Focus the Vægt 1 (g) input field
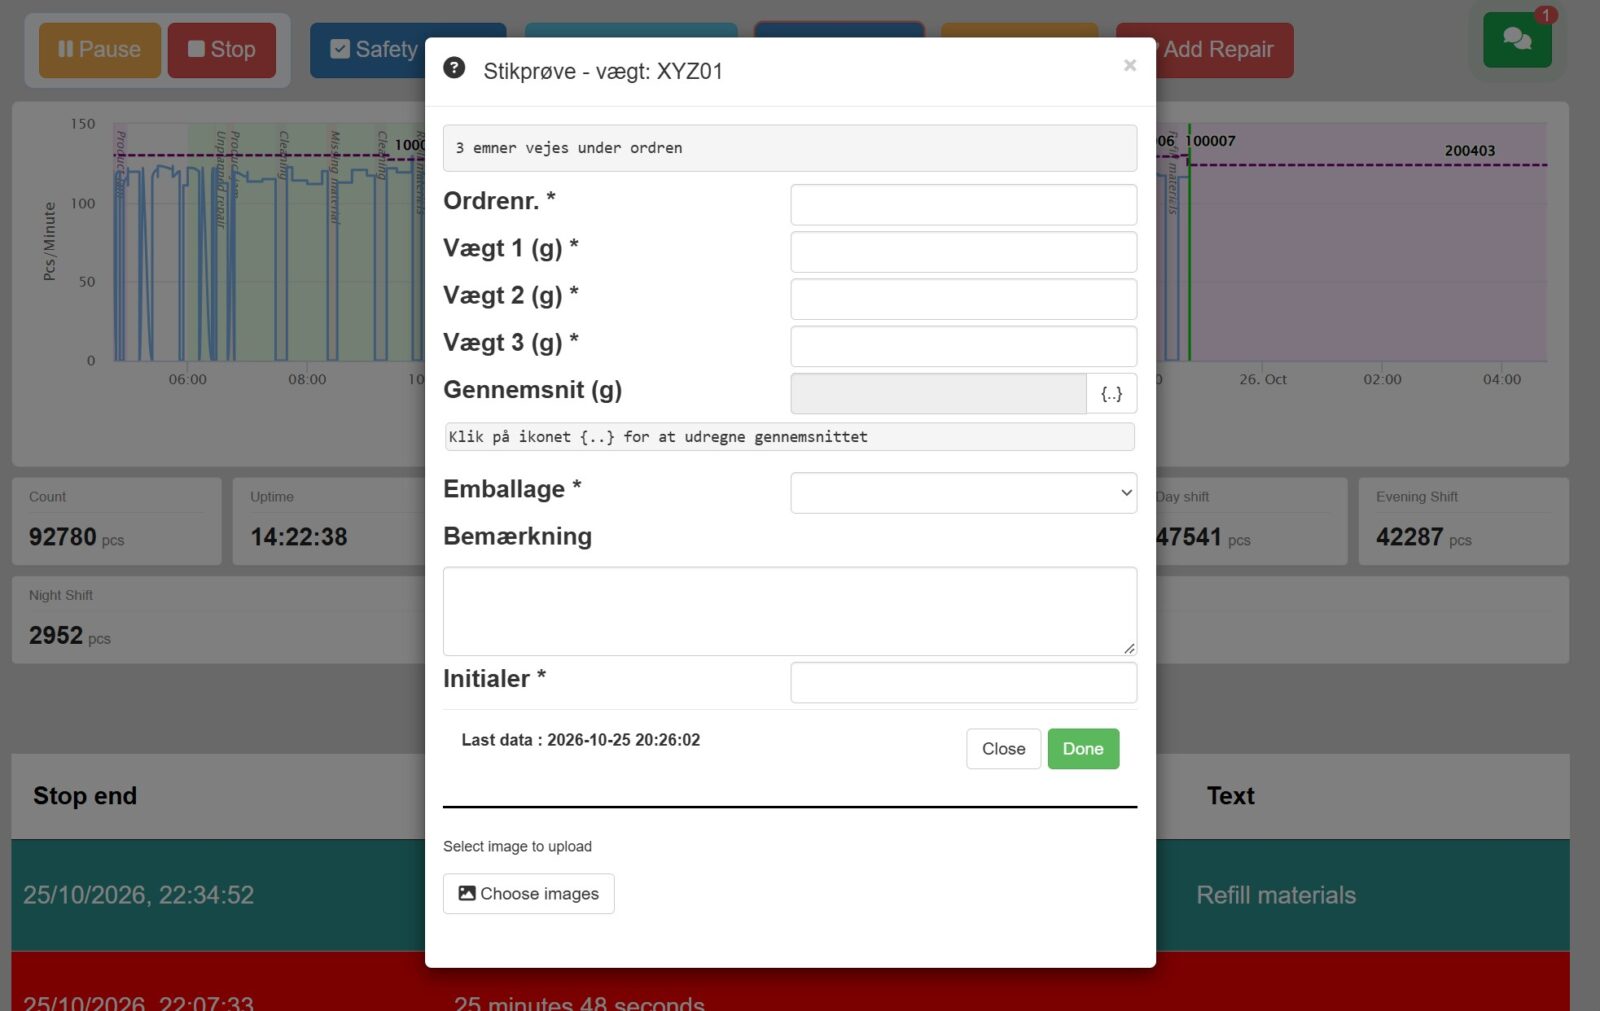The width and height of the screenshot is (1600, 1011). [x=963, y=252]
